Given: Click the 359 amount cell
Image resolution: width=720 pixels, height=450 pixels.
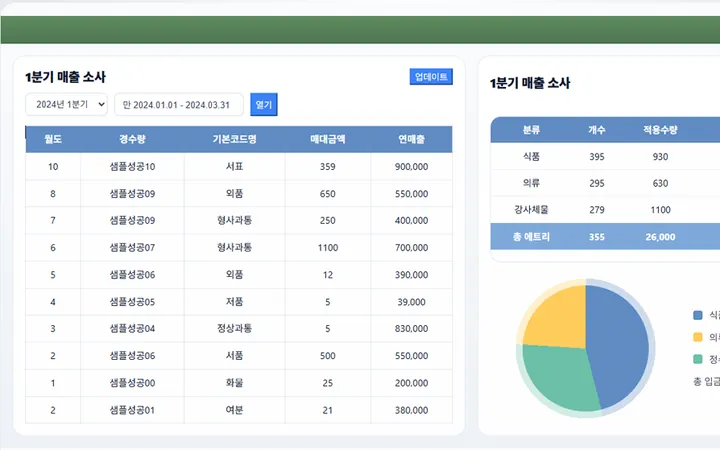Looking at the screenshot, I should pos(327,167).
